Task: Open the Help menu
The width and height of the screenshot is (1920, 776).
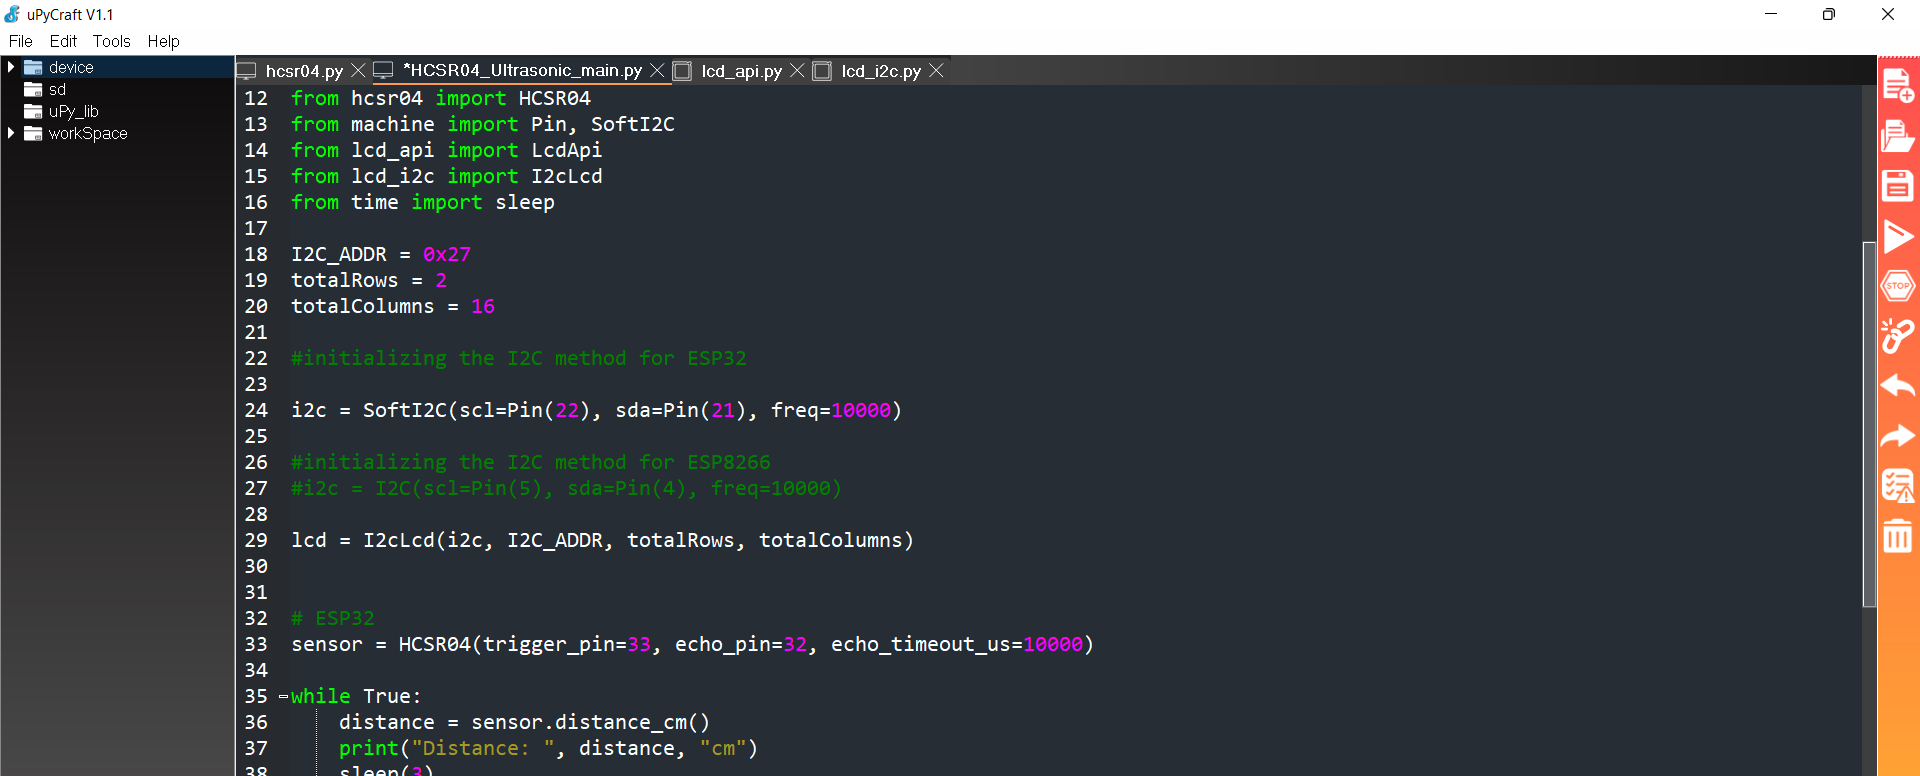Action: tap(164, 41)
